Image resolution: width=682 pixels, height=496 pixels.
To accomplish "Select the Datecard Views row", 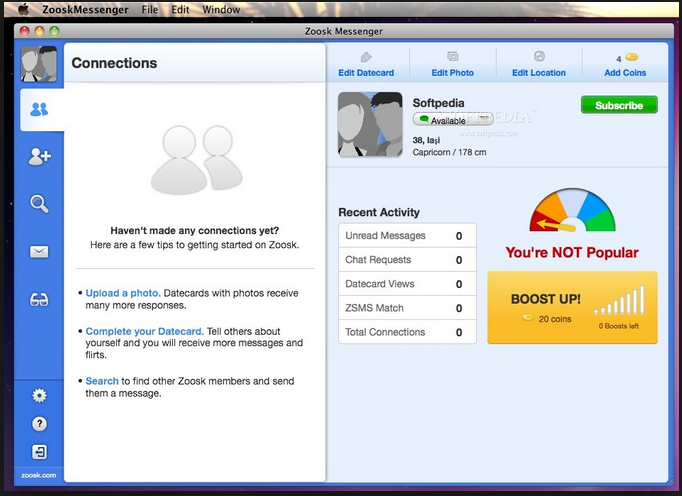I will tap(408, 284).
